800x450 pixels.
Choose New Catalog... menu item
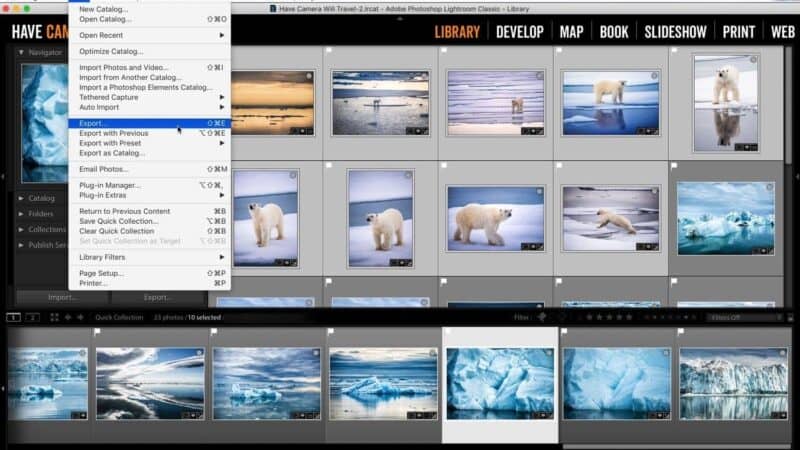coord(149,9)
